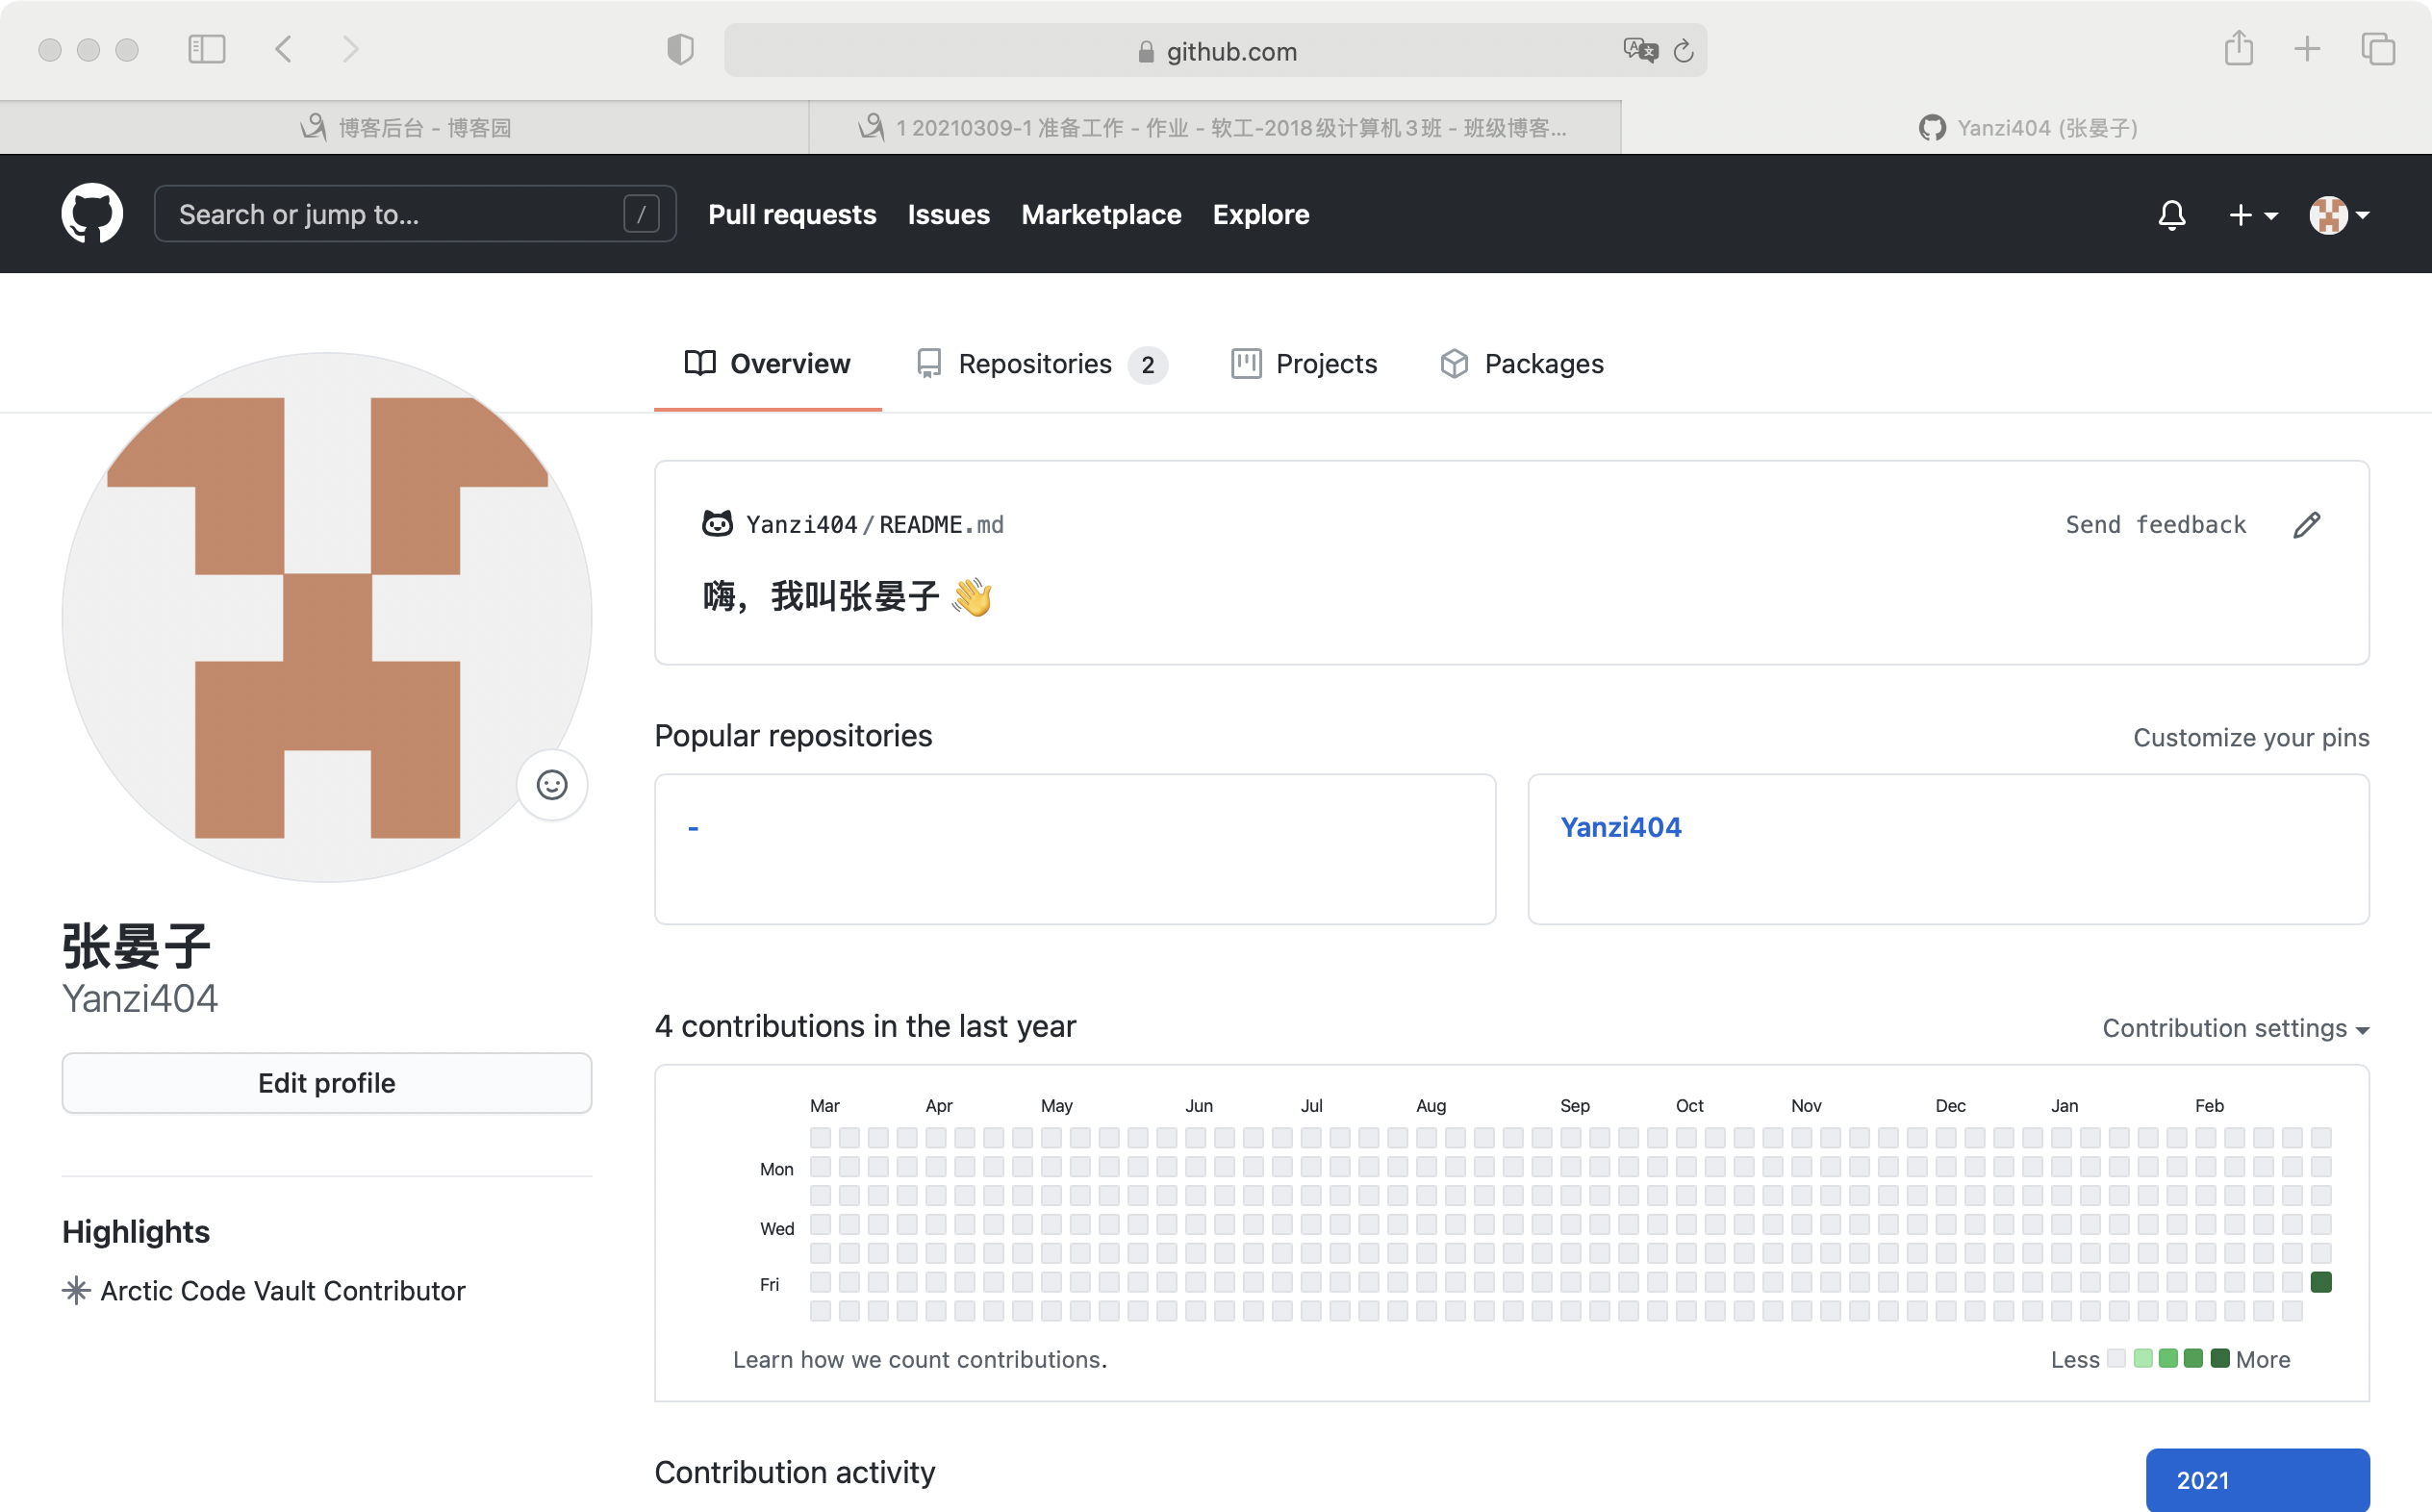The width and height of the screenshot is (2432, 1512).
Task: Click the Edit profile button
Action: (x=327, y=1083)
